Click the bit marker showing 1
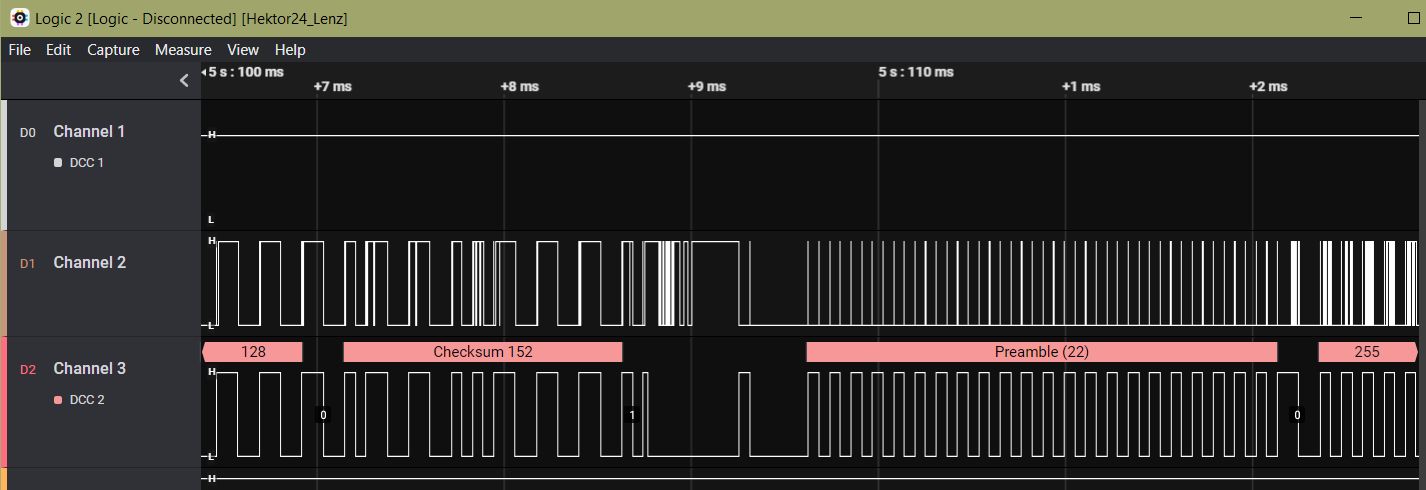The image size is (1426, 490). [x=631, y=415]
